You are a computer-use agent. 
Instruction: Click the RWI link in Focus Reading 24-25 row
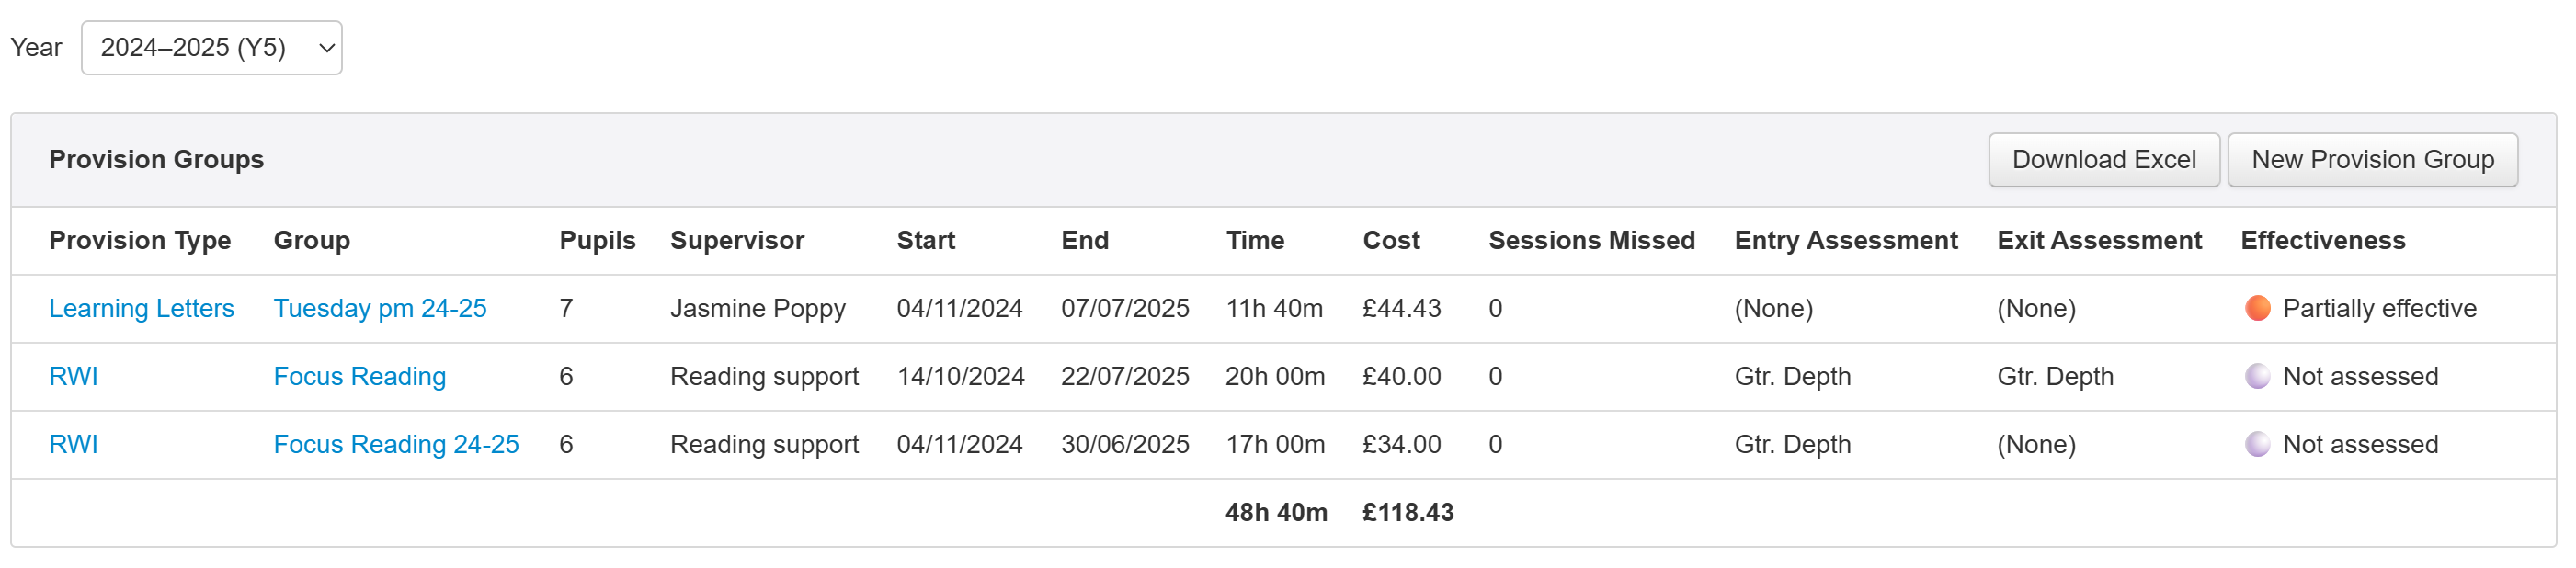pos(73,444)
